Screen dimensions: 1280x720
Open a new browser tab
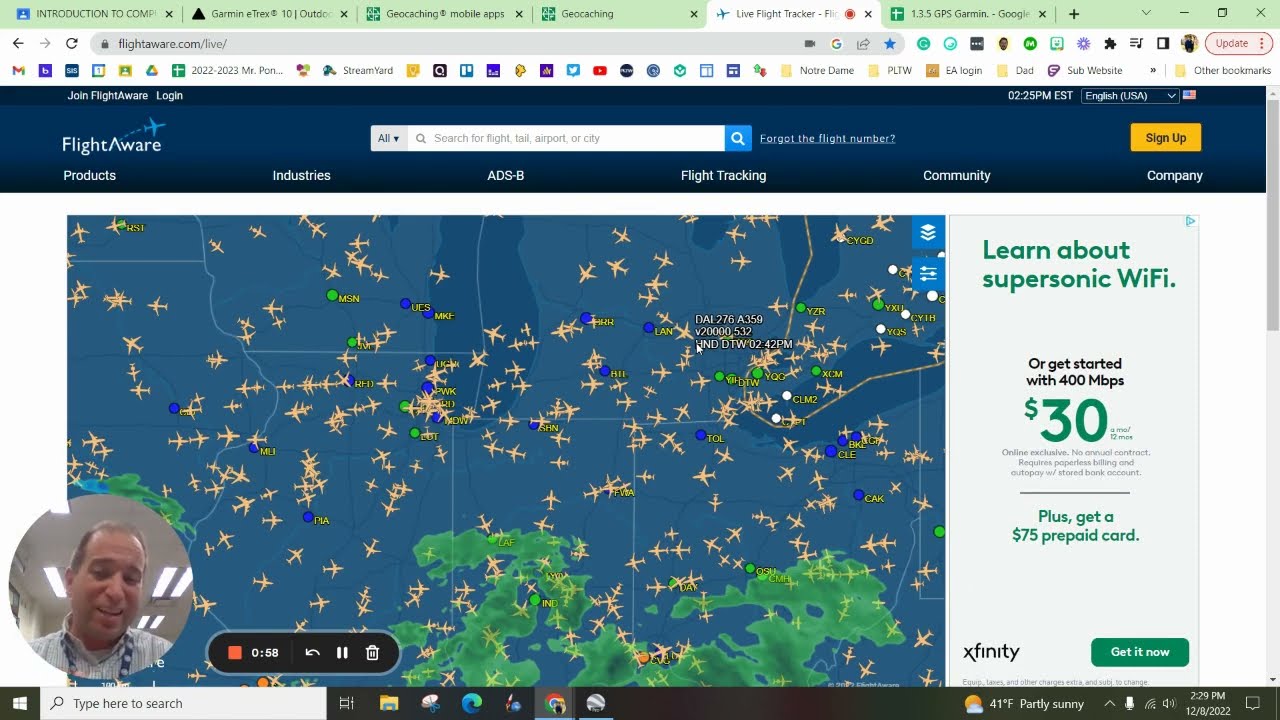tap(1074, 14)
